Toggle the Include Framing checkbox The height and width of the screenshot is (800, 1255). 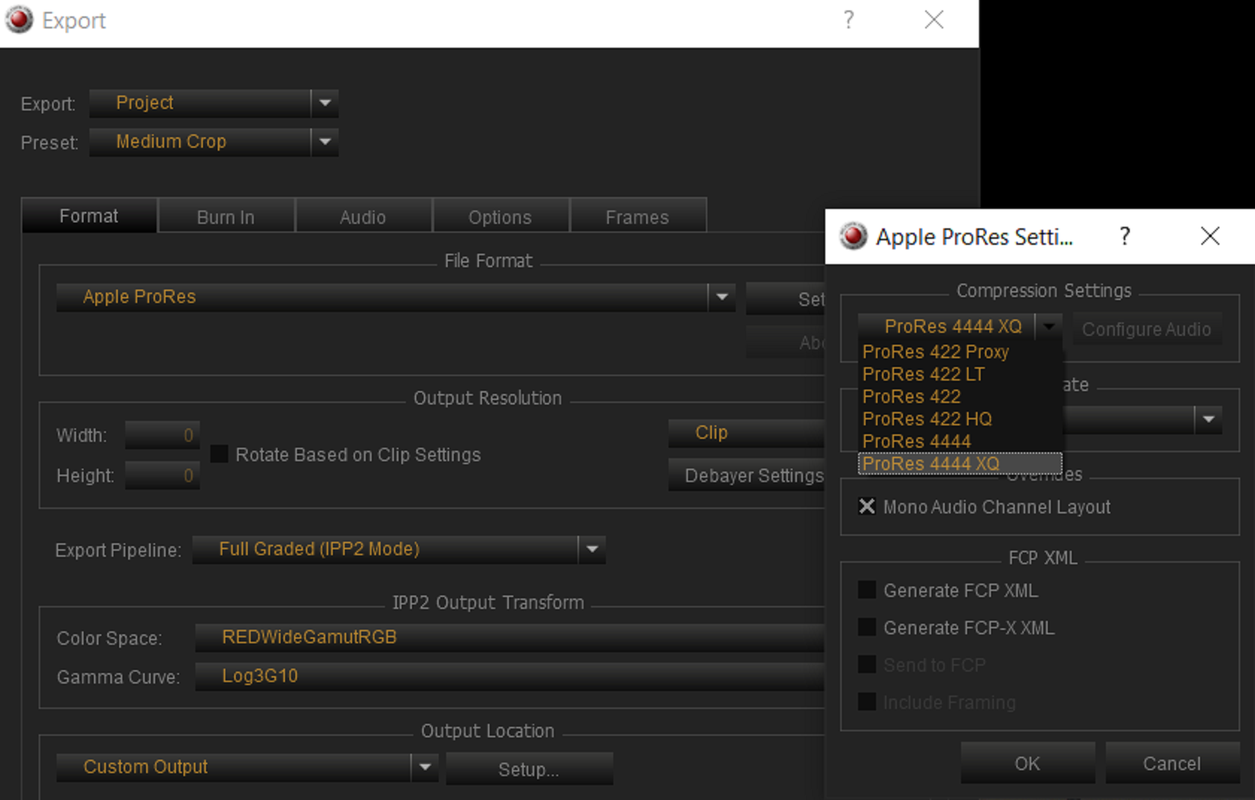[x=867, y=702]
